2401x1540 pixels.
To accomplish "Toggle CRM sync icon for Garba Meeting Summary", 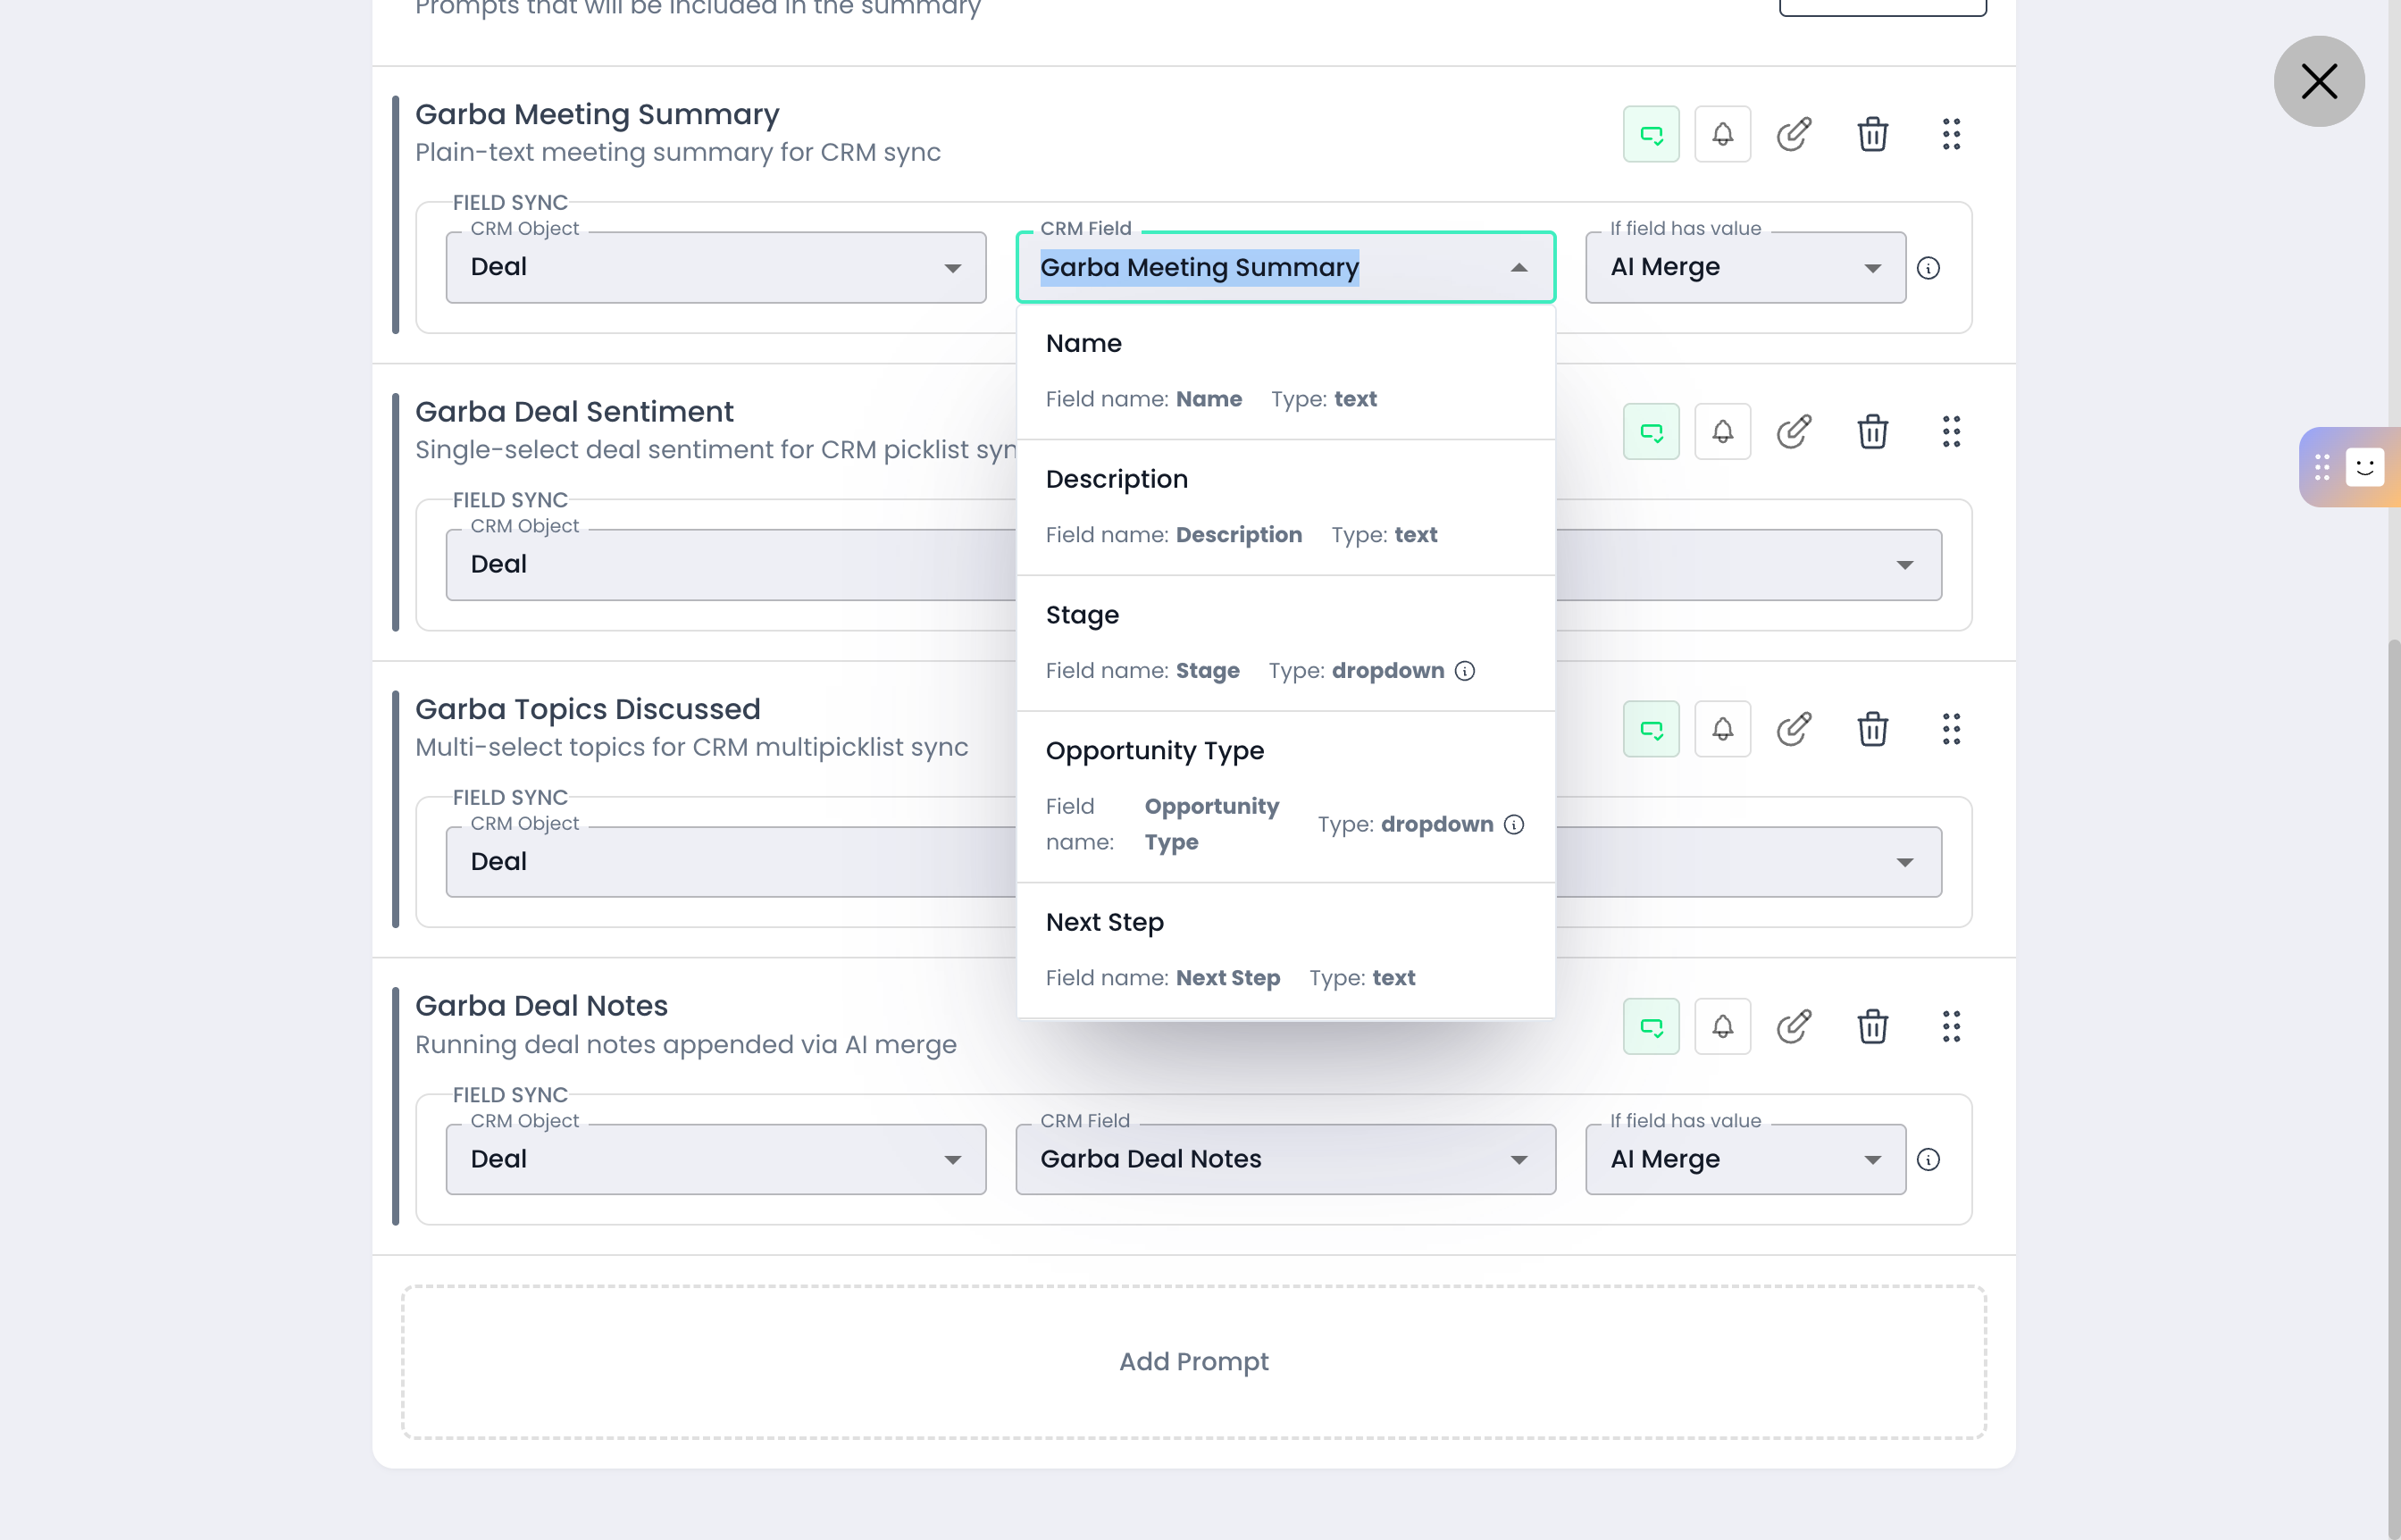I will pyautogui.click(x=1651, y=134).
